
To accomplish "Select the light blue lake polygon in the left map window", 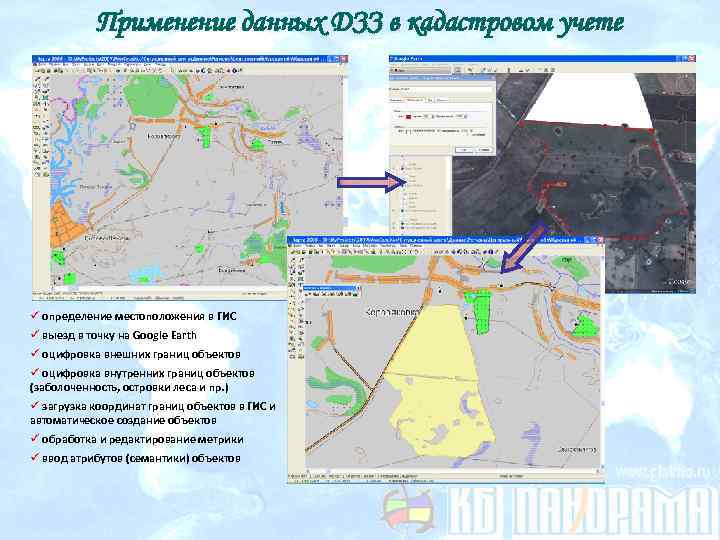I will 146,275.
